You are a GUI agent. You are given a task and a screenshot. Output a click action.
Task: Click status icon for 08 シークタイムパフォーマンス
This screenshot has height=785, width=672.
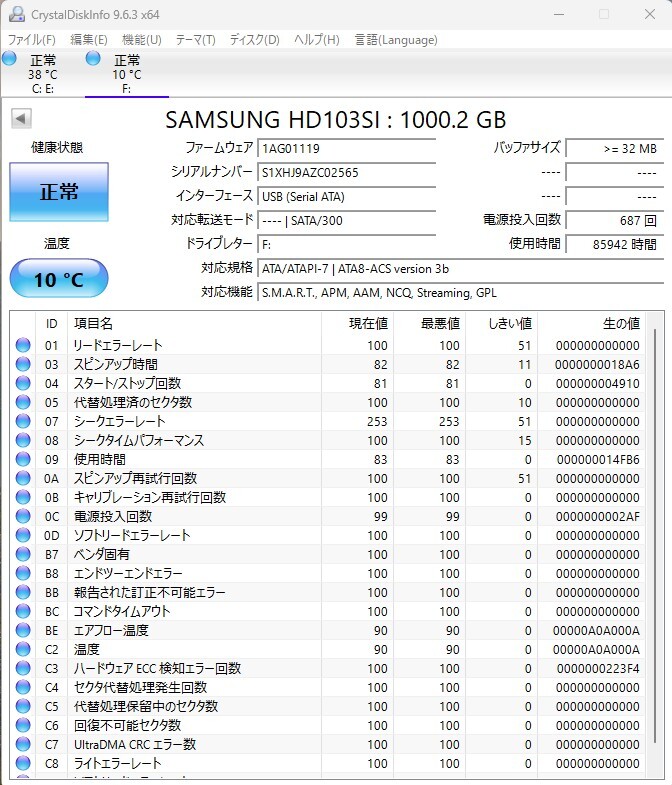[x=23, y=440]
